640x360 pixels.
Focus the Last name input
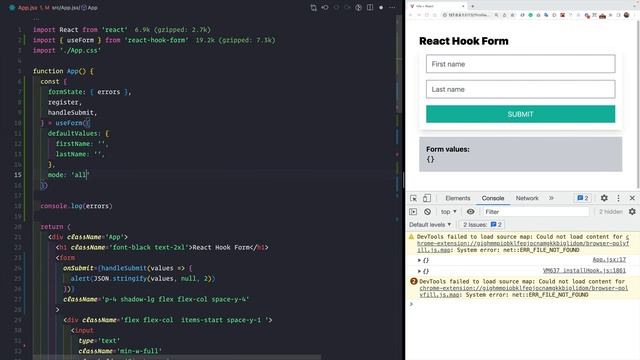[520, 89]
